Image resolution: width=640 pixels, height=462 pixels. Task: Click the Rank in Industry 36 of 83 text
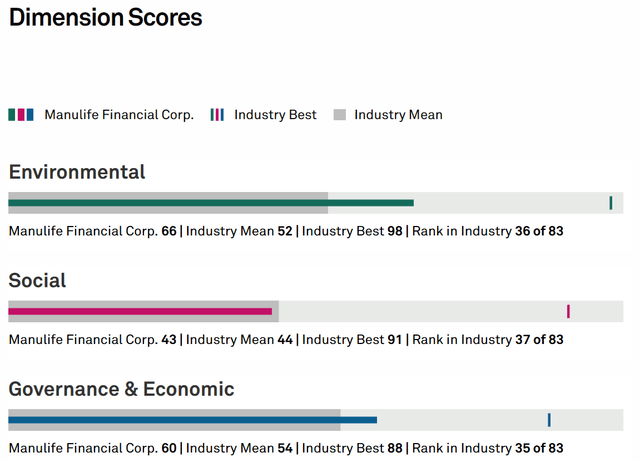pos(488,231)
